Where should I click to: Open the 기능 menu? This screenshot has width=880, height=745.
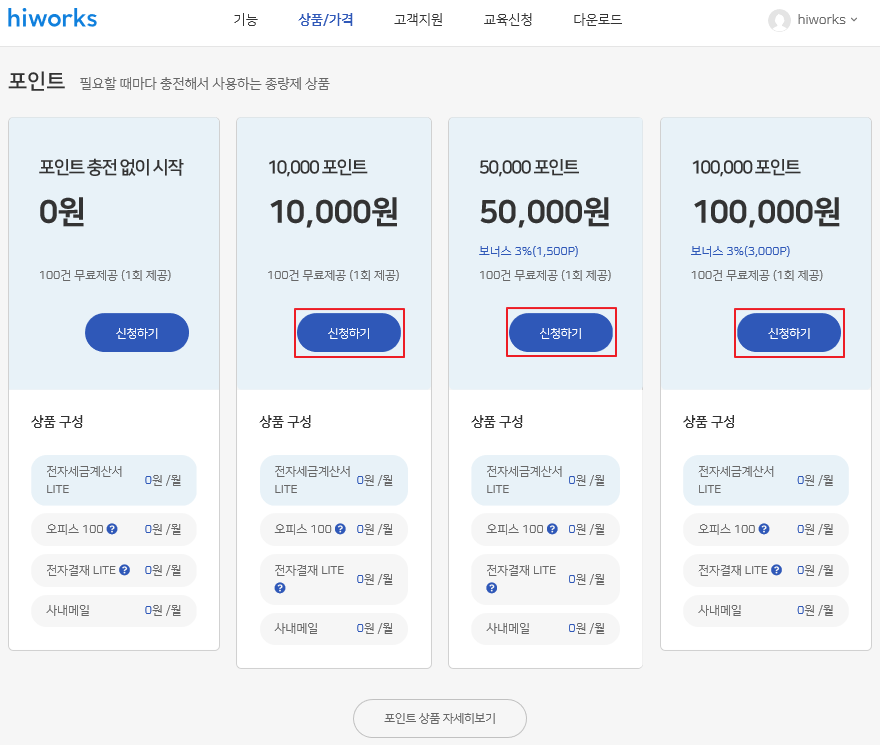[245, 20]
